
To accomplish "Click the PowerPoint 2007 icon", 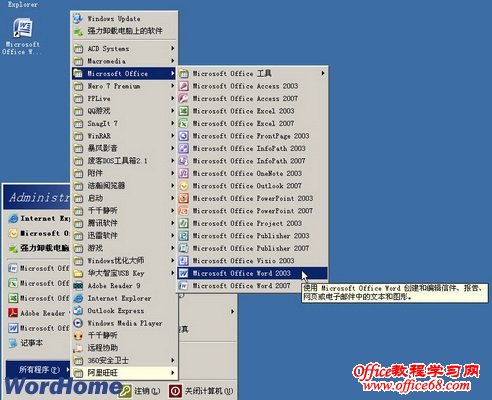I will pyautogui.click(x=184, y=211).
